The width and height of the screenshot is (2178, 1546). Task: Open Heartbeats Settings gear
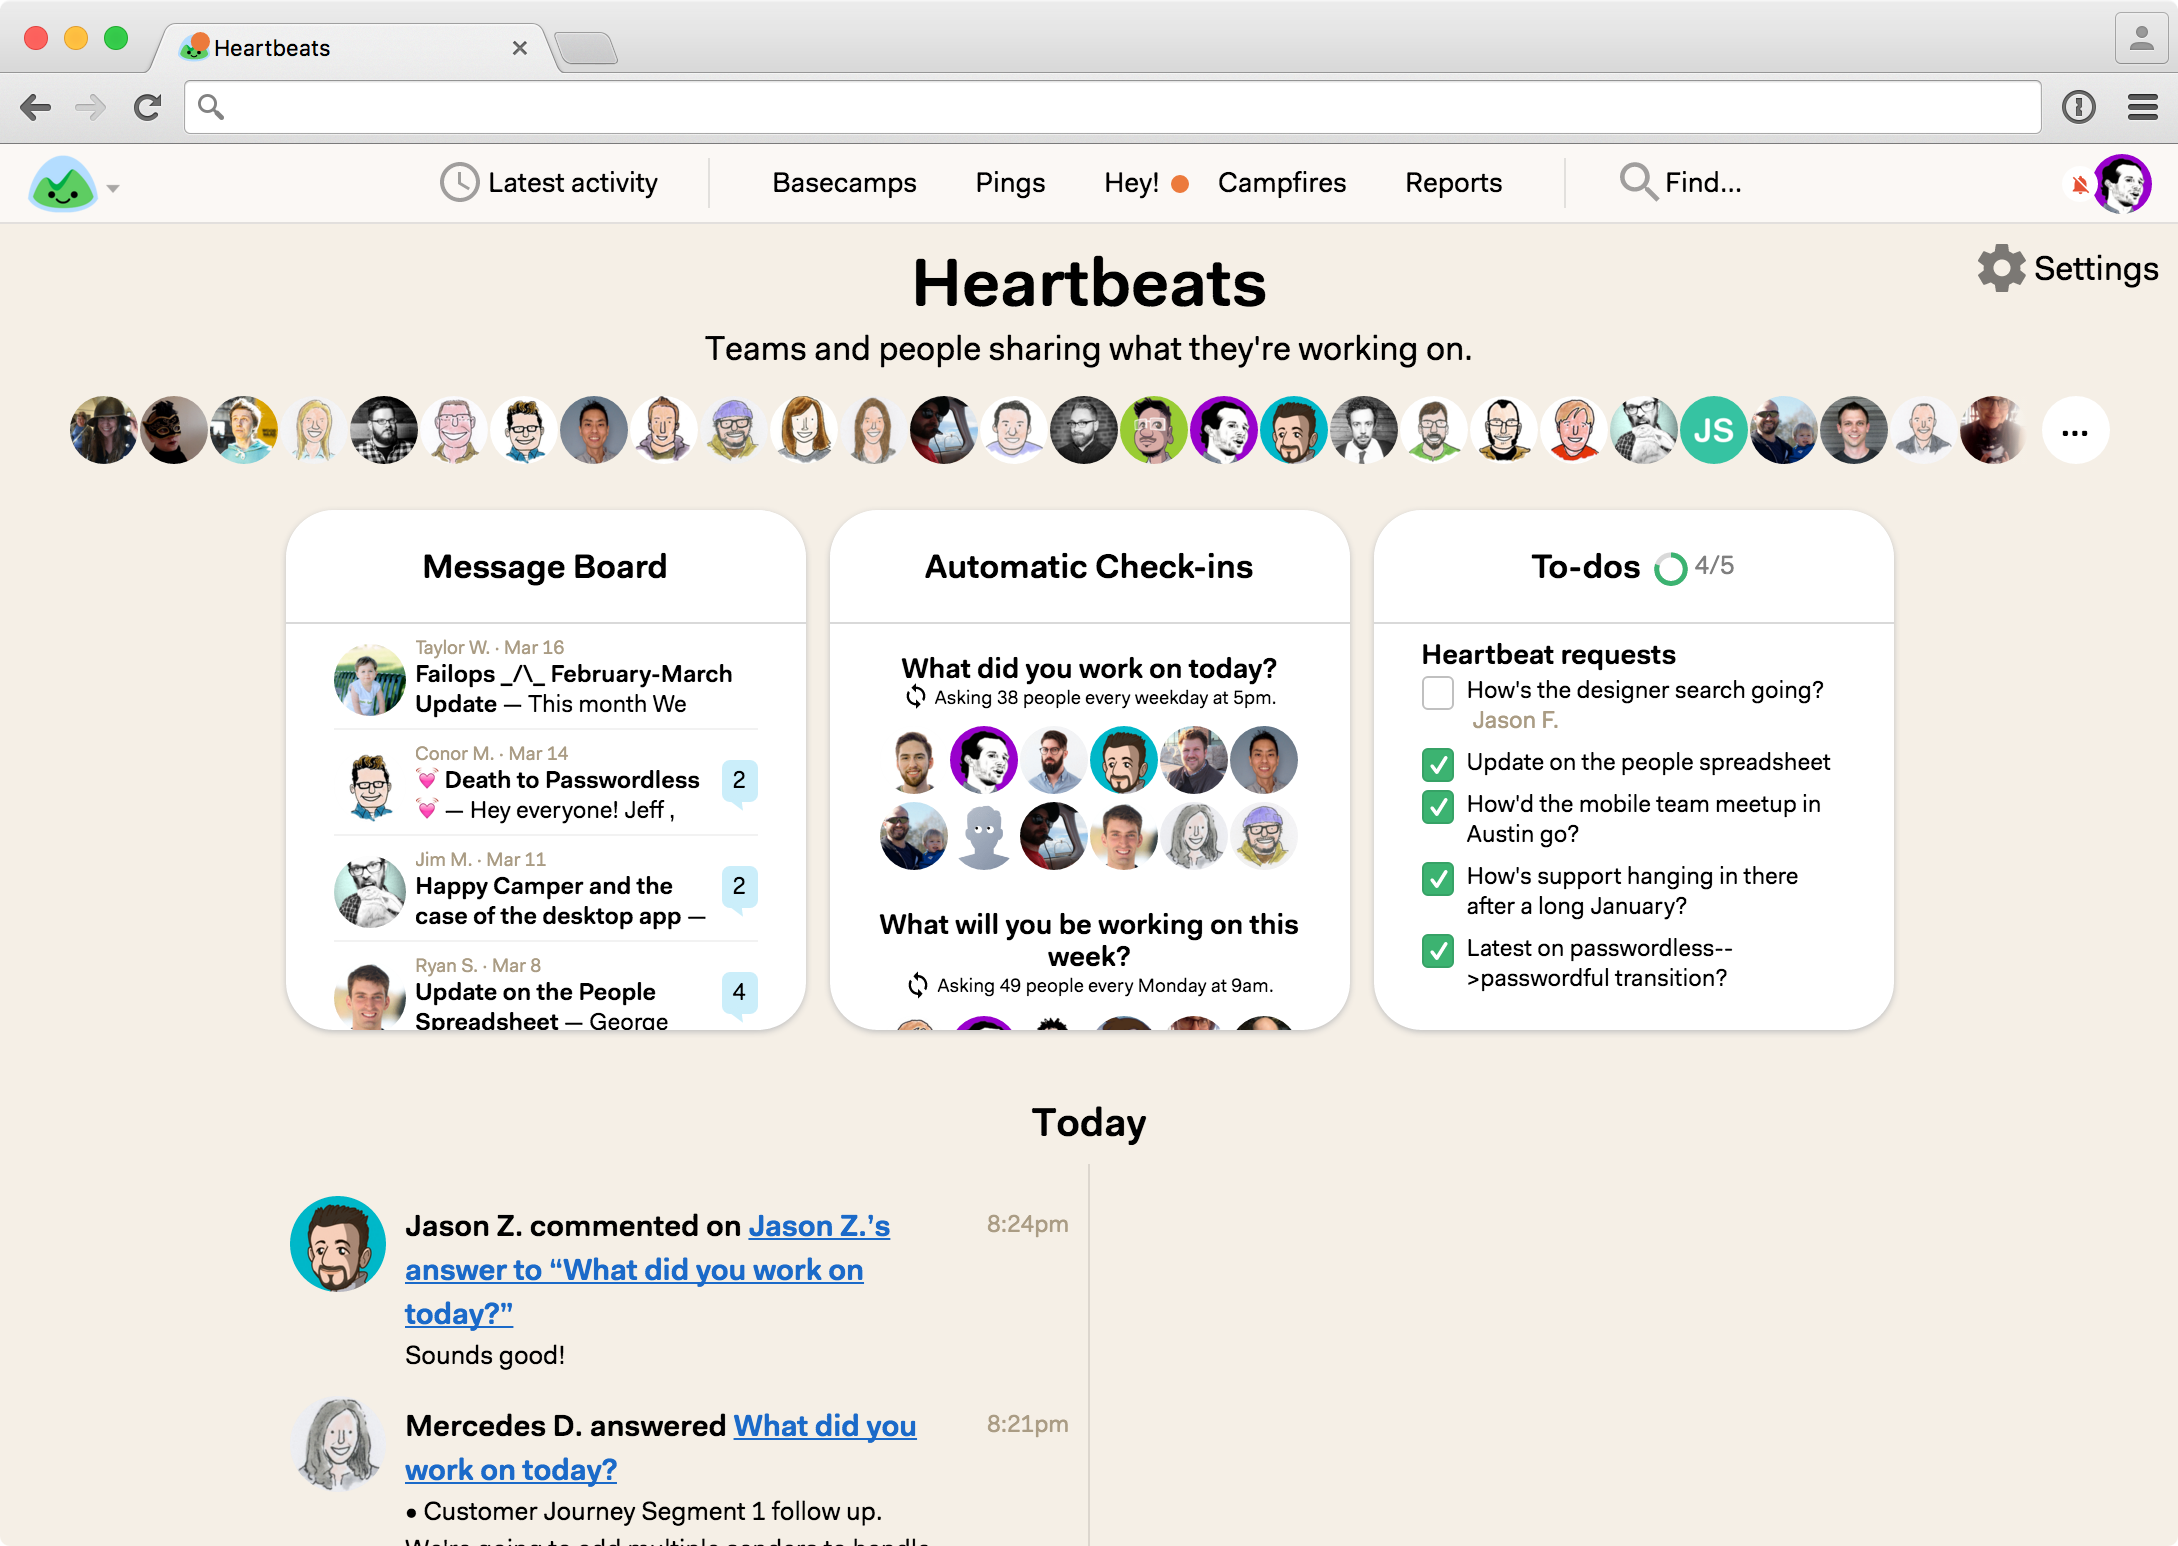2068,268
